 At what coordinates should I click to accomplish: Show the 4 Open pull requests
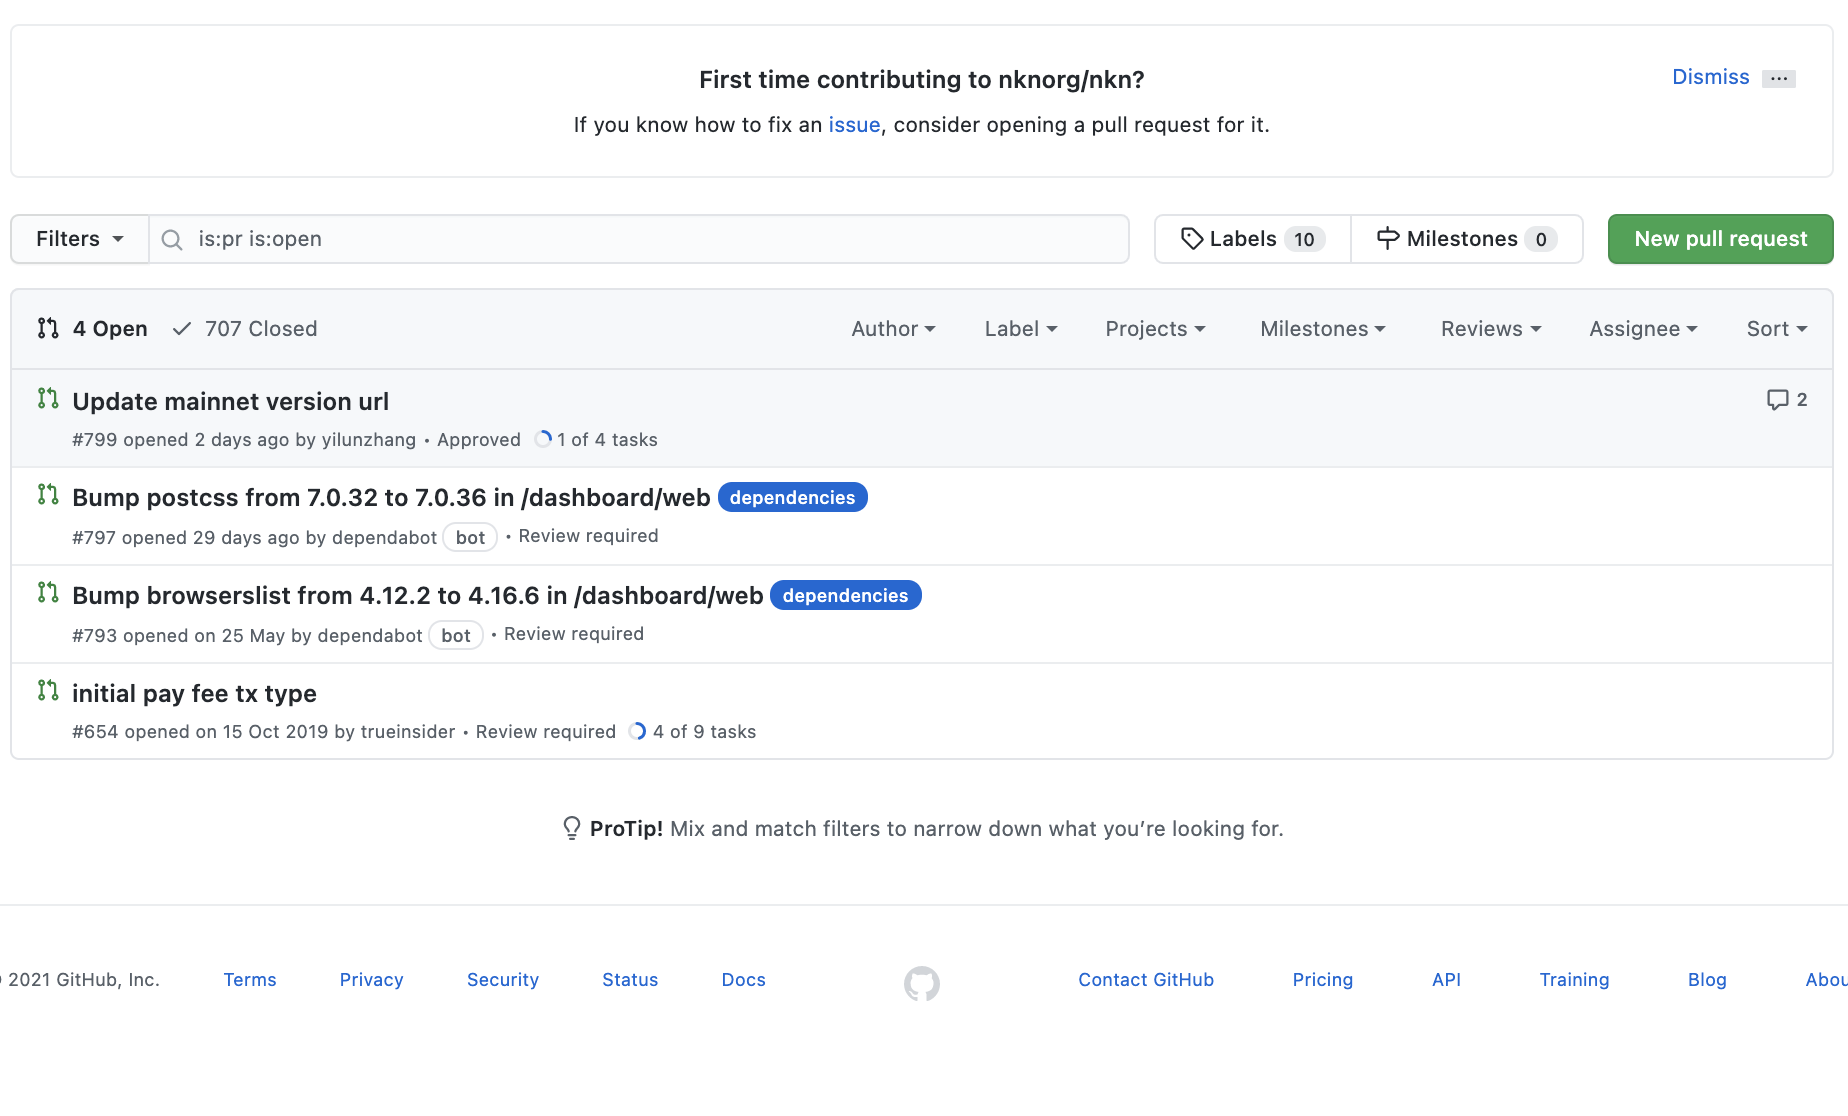(92, 329)
